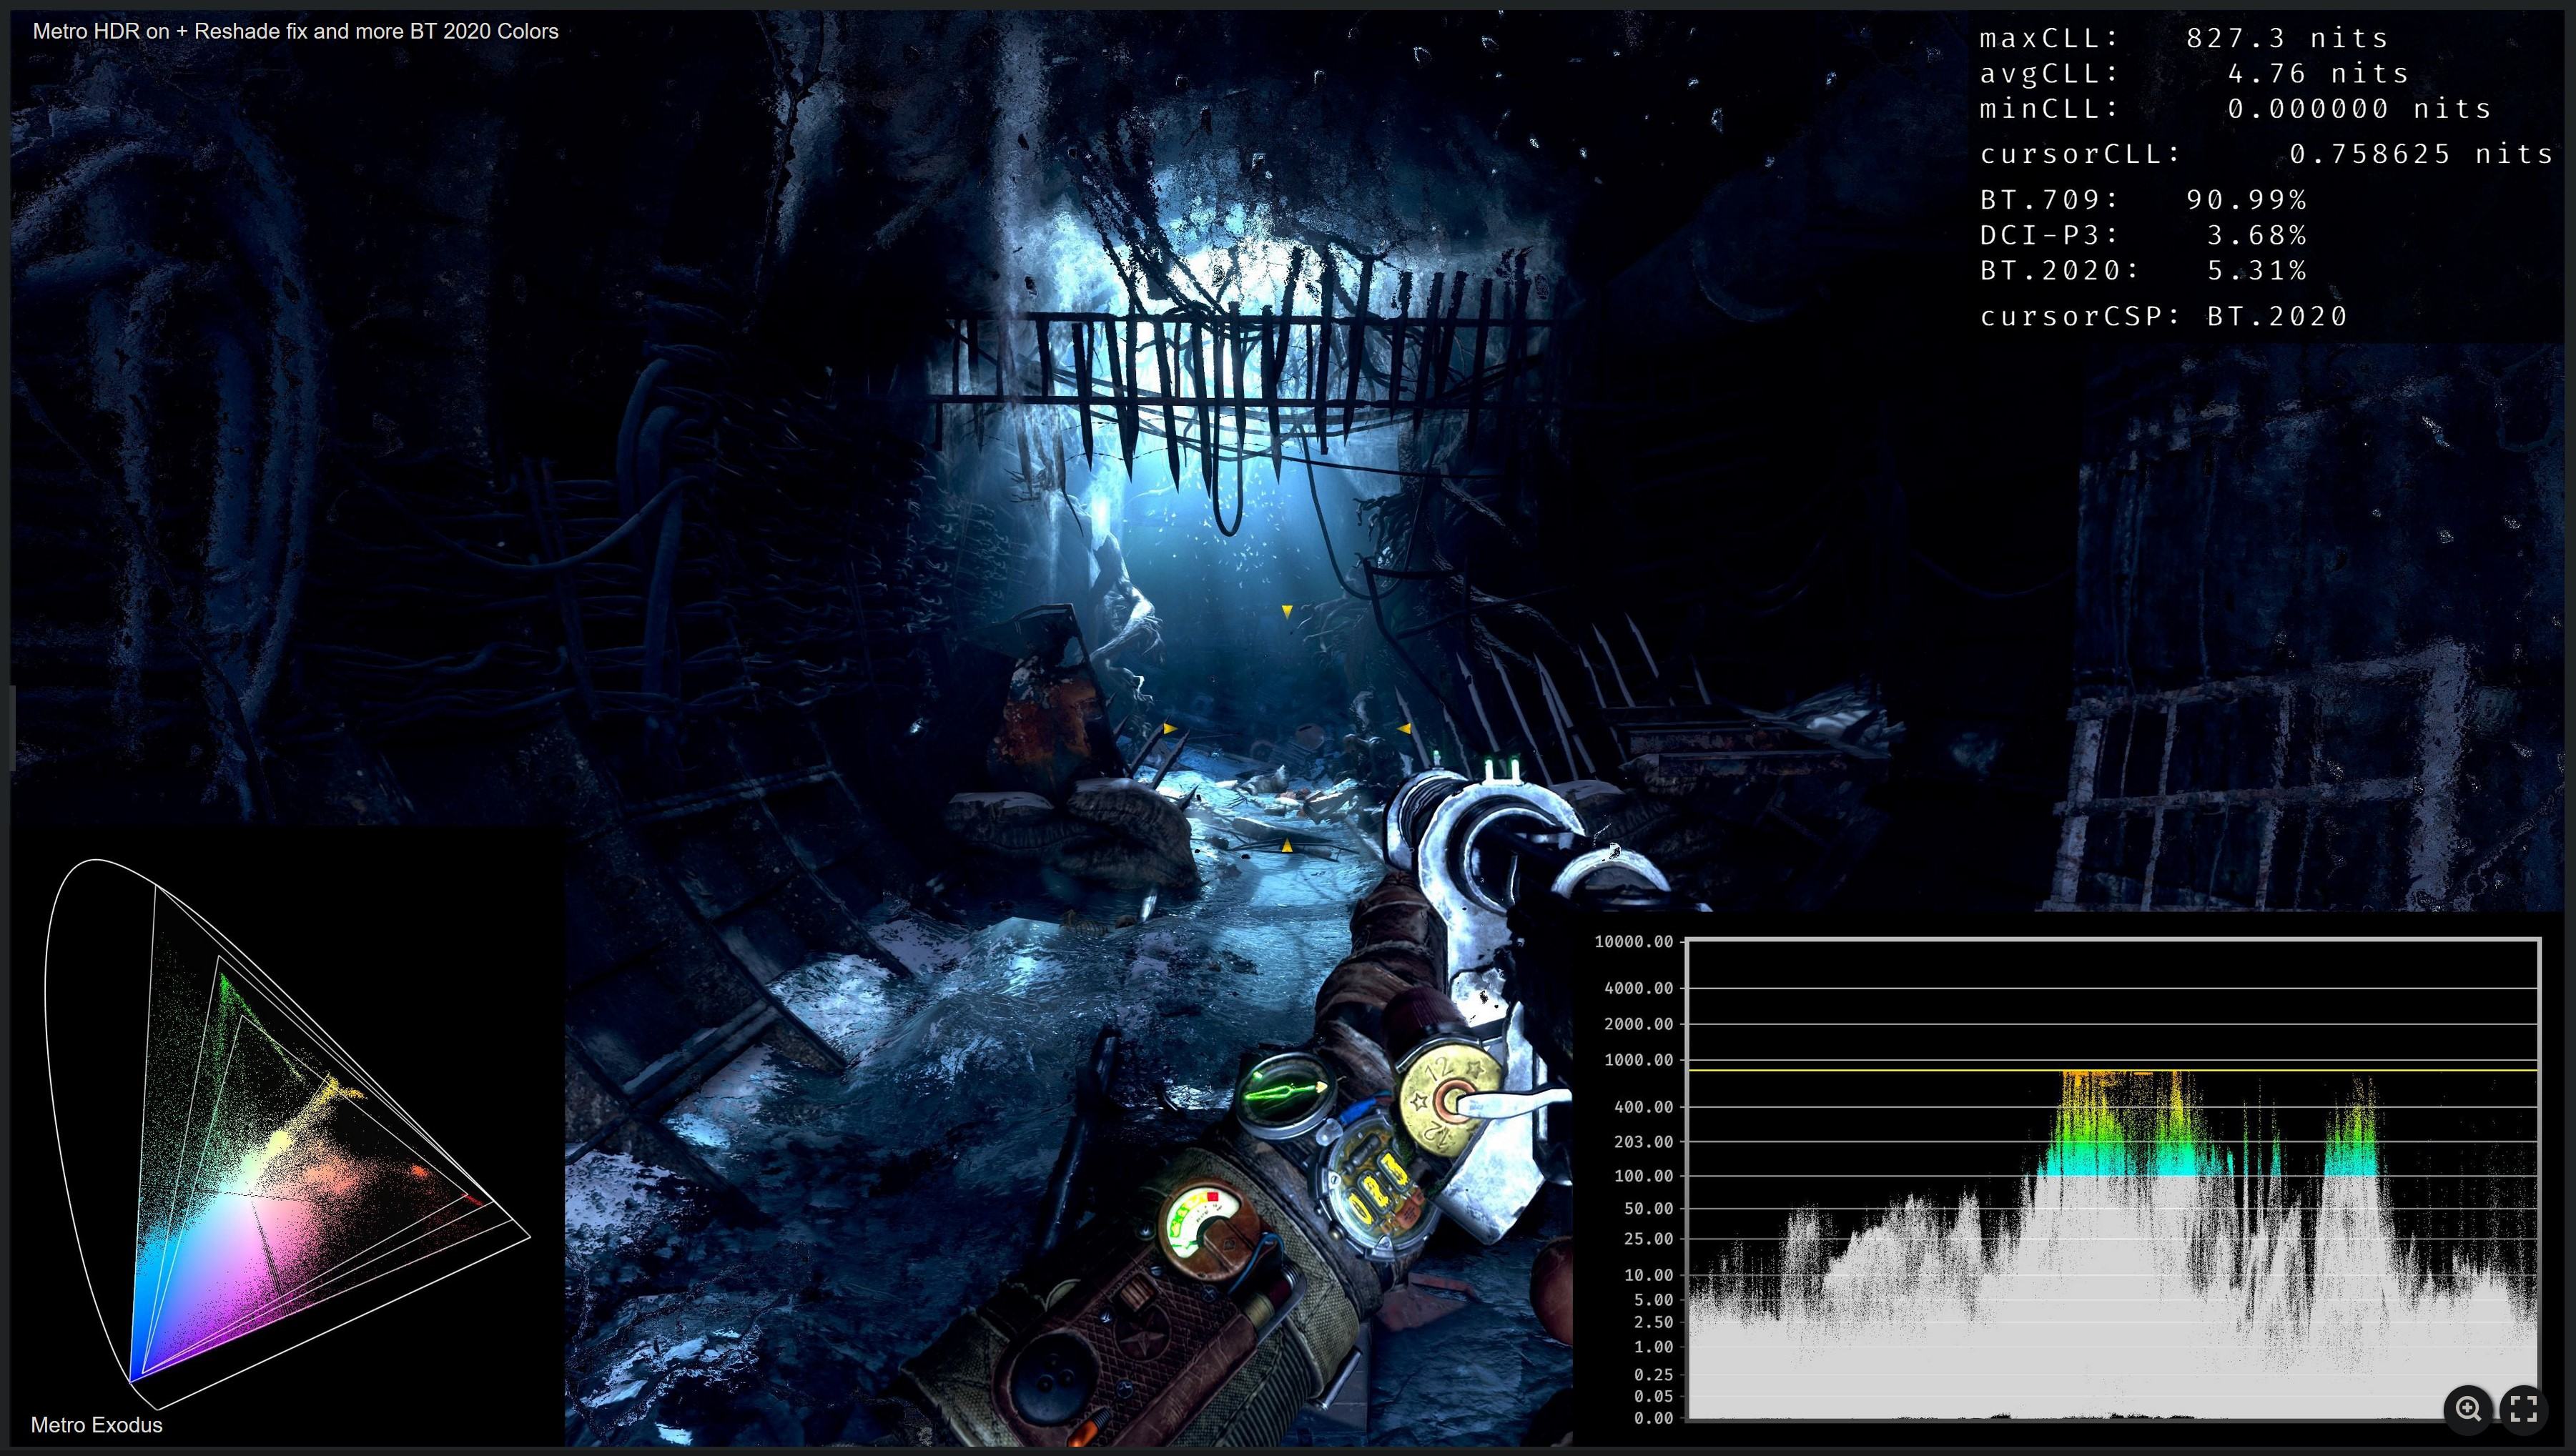
Task: Click the 0.25 label on the waveform axis
Action: click(x=1652, y=1375)
